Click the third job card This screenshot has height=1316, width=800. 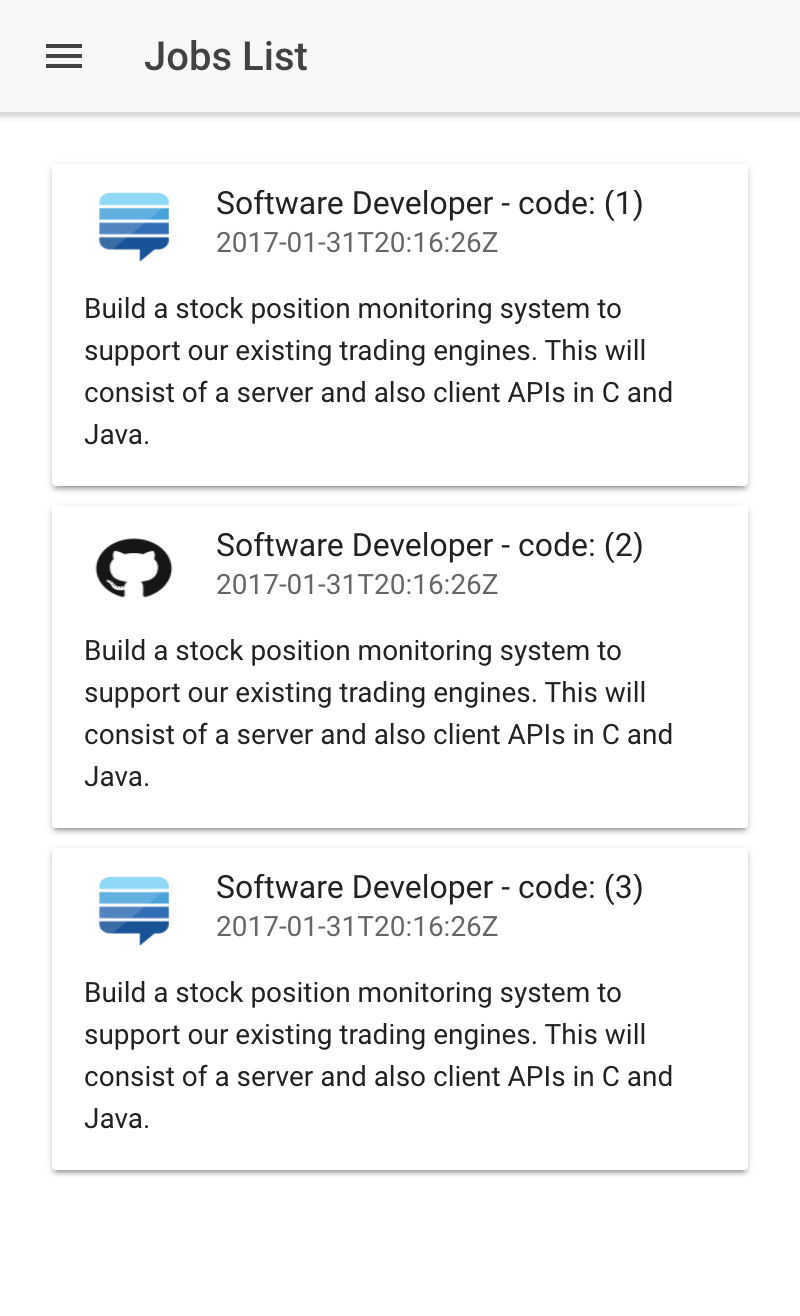click(x=400, y=1005)
